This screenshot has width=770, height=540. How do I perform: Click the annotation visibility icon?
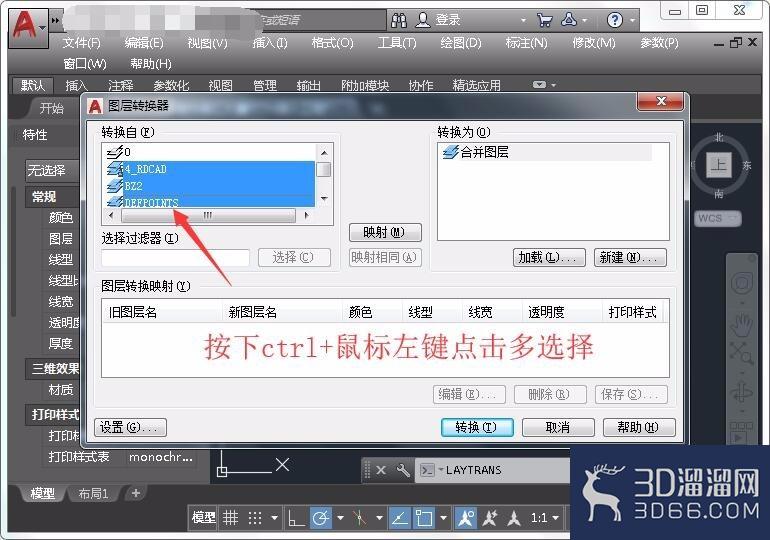[466, 518]
